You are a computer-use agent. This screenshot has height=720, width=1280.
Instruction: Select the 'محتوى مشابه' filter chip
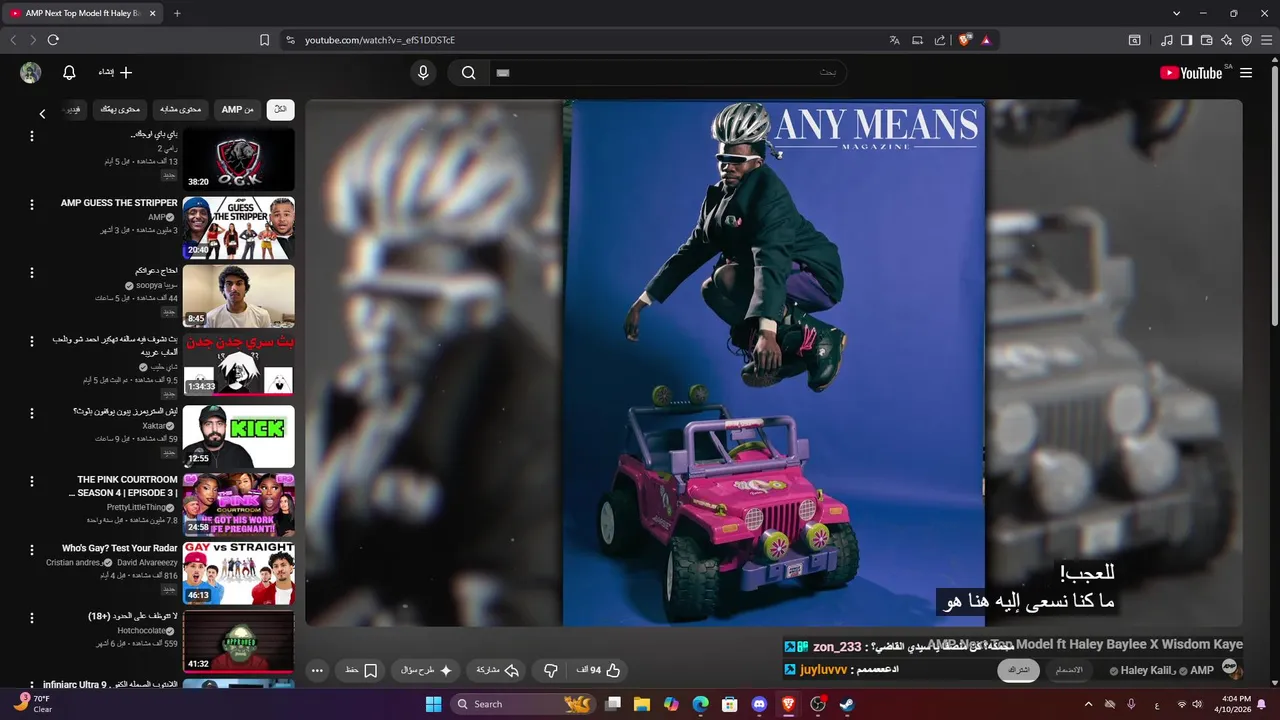tap(181, 109)
